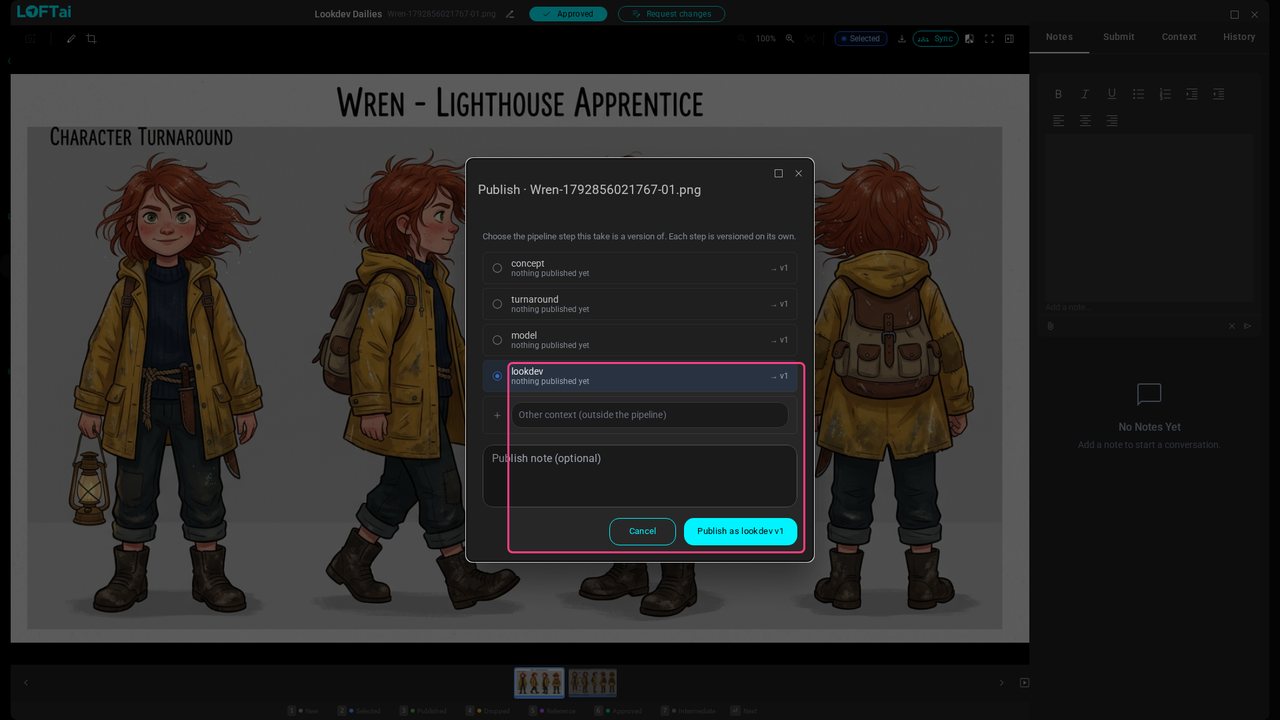Maximize the Publish dialog

(778, 173)
